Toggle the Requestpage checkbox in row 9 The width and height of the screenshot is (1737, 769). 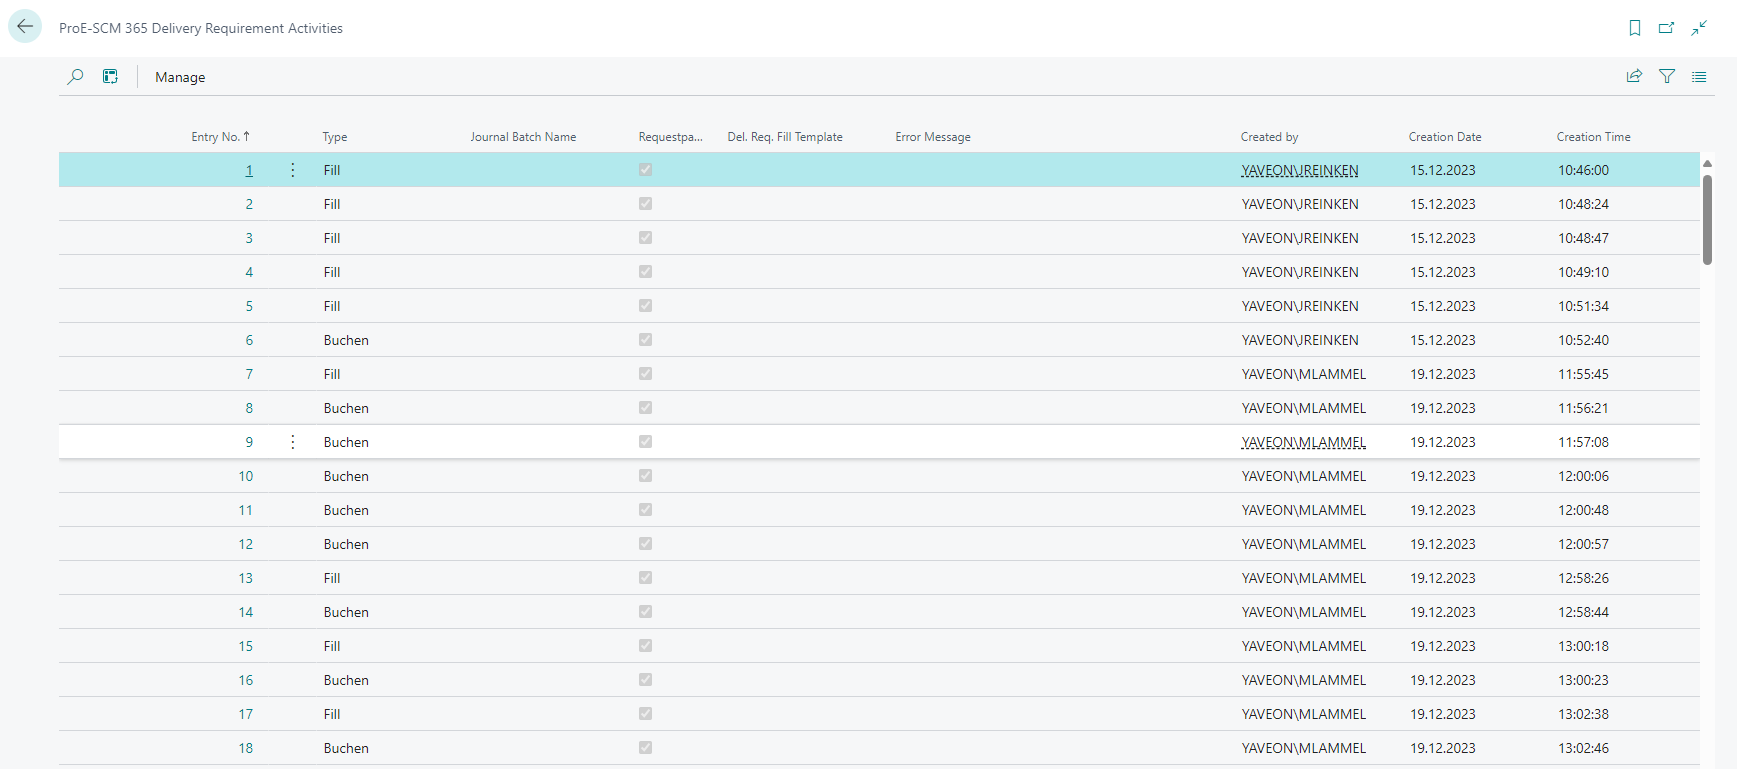pyautogui.click(x=645, y=442)
